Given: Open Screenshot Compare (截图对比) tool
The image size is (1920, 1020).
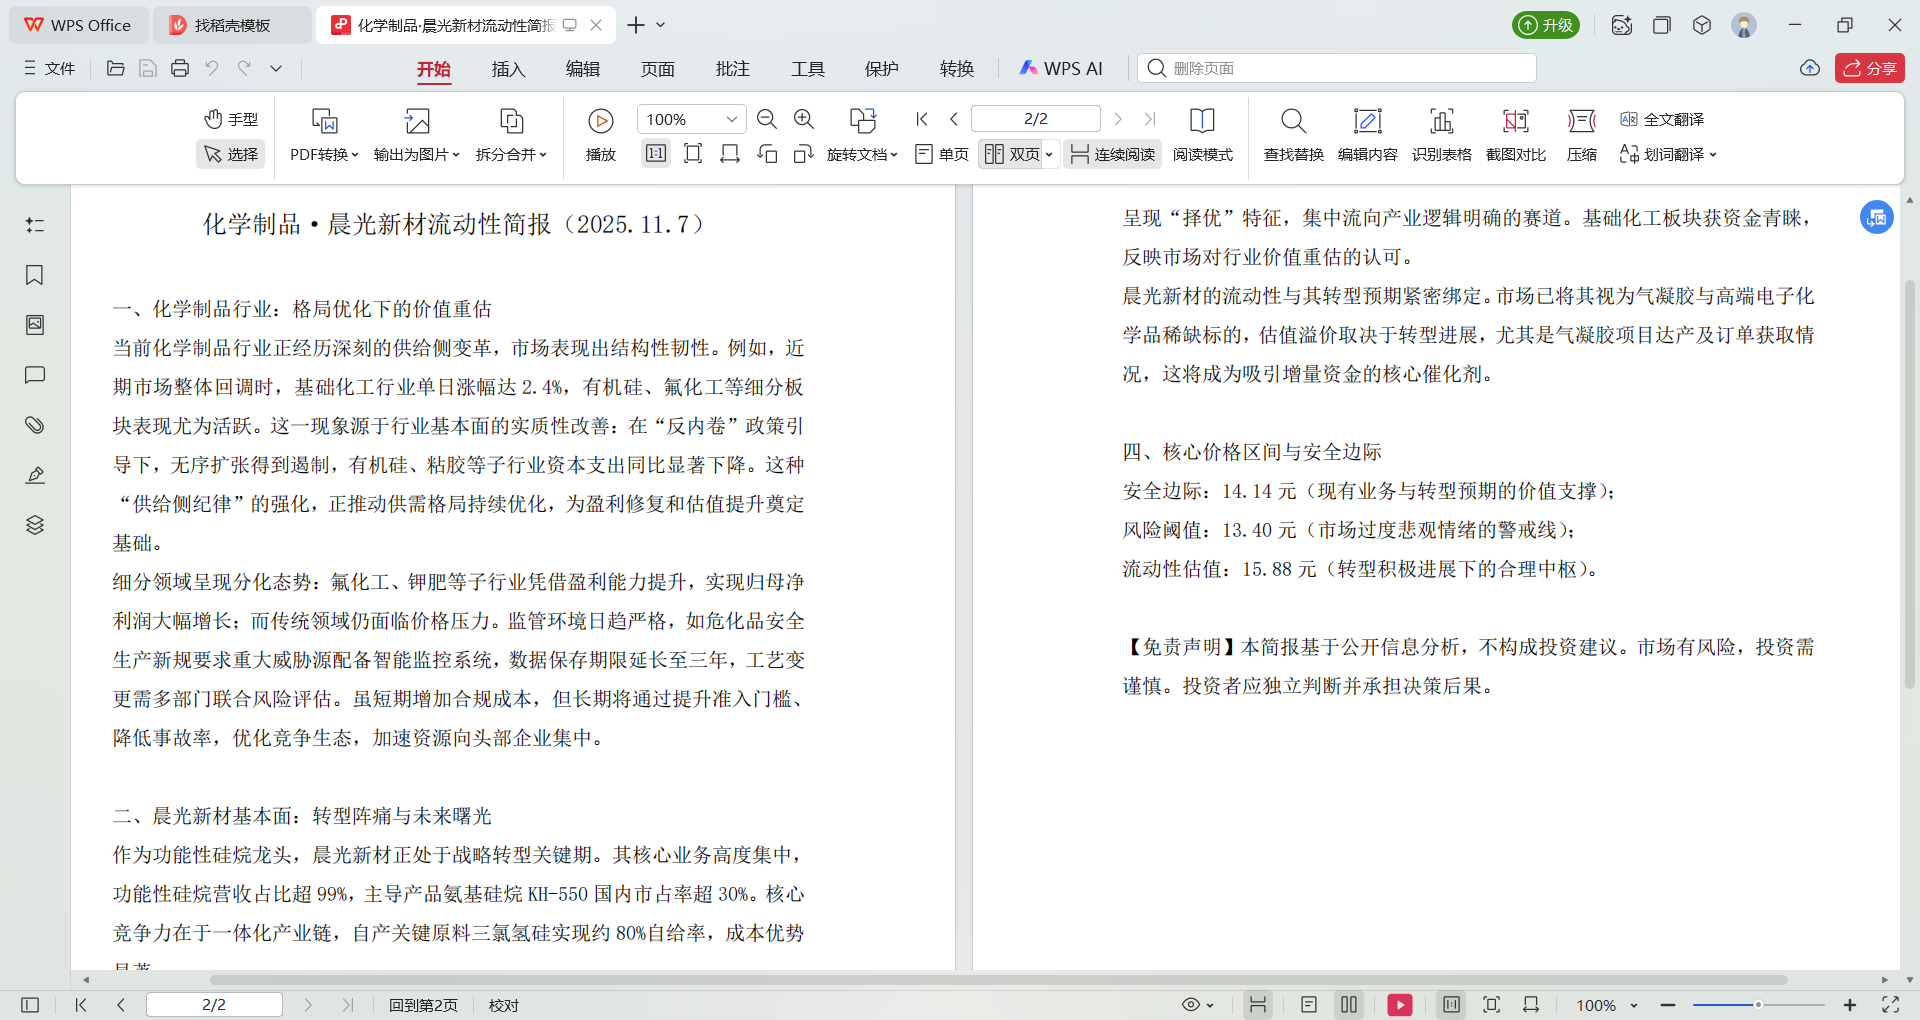Looking at the screenshot, I should 1515,135.
